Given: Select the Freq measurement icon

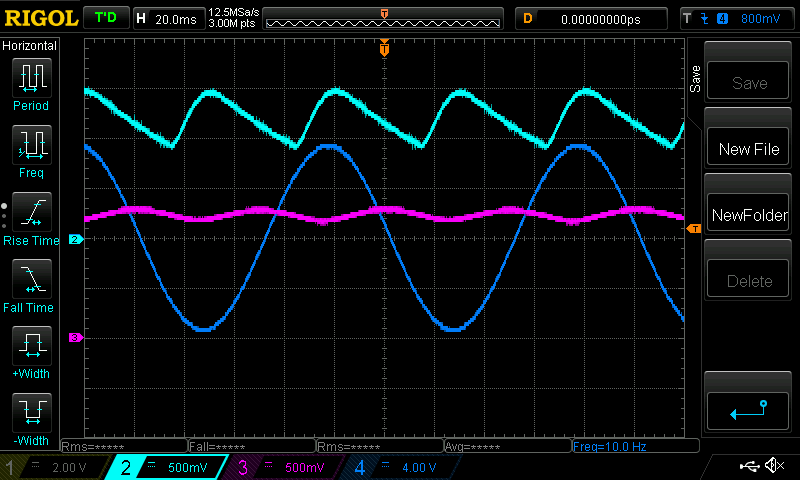Looking at the screenshot, I should [x=31, y=145].
